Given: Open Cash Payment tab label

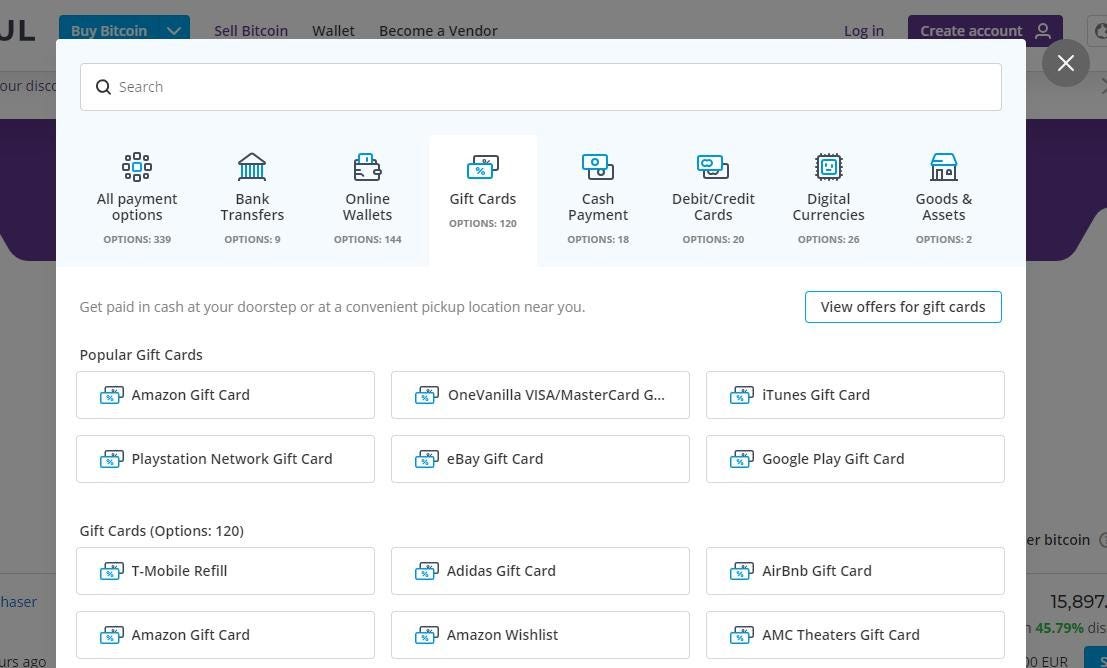Looking at the screenshot, I should pyautogui.click(x=598, y=207).
